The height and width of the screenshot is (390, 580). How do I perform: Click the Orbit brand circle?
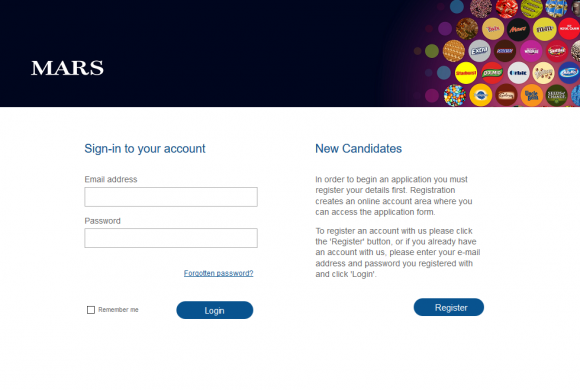click(x=519, y=73)
